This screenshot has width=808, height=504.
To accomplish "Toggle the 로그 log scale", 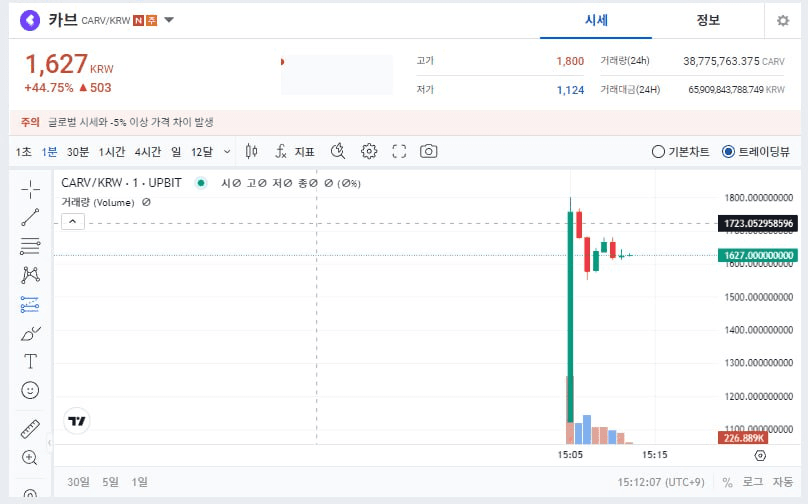I will tap(752, 482).
